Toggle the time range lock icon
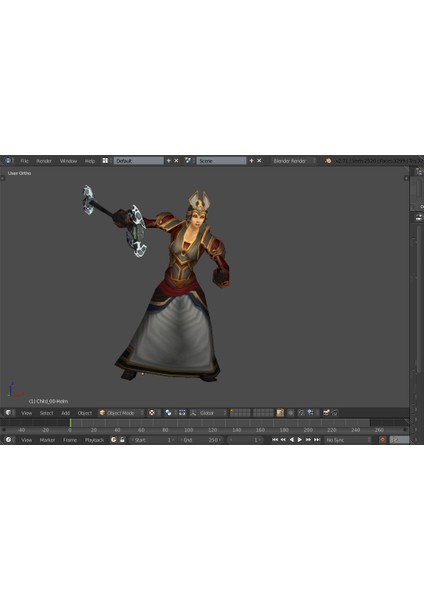 click(122, 440)
